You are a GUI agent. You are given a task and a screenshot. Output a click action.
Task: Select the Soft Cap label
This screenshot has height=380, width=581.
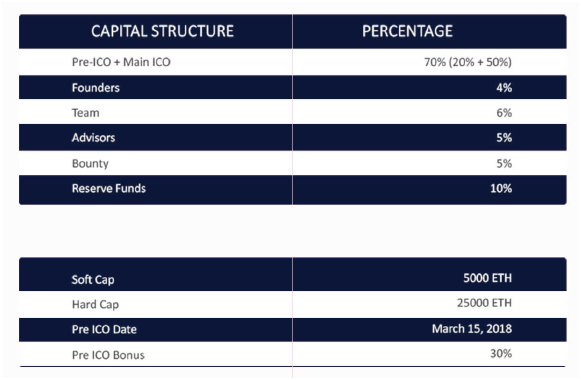[93, 280]
